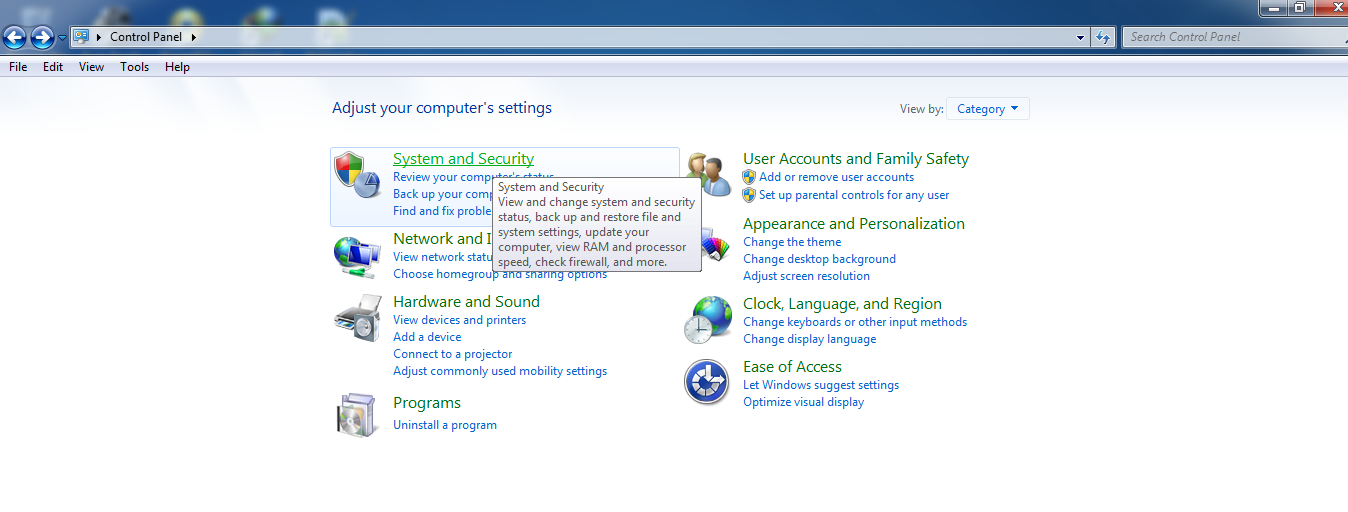The image size is (1348, 512).
Task: Click the Control Panel icon in address bar
Action: [x=81, y=37]
